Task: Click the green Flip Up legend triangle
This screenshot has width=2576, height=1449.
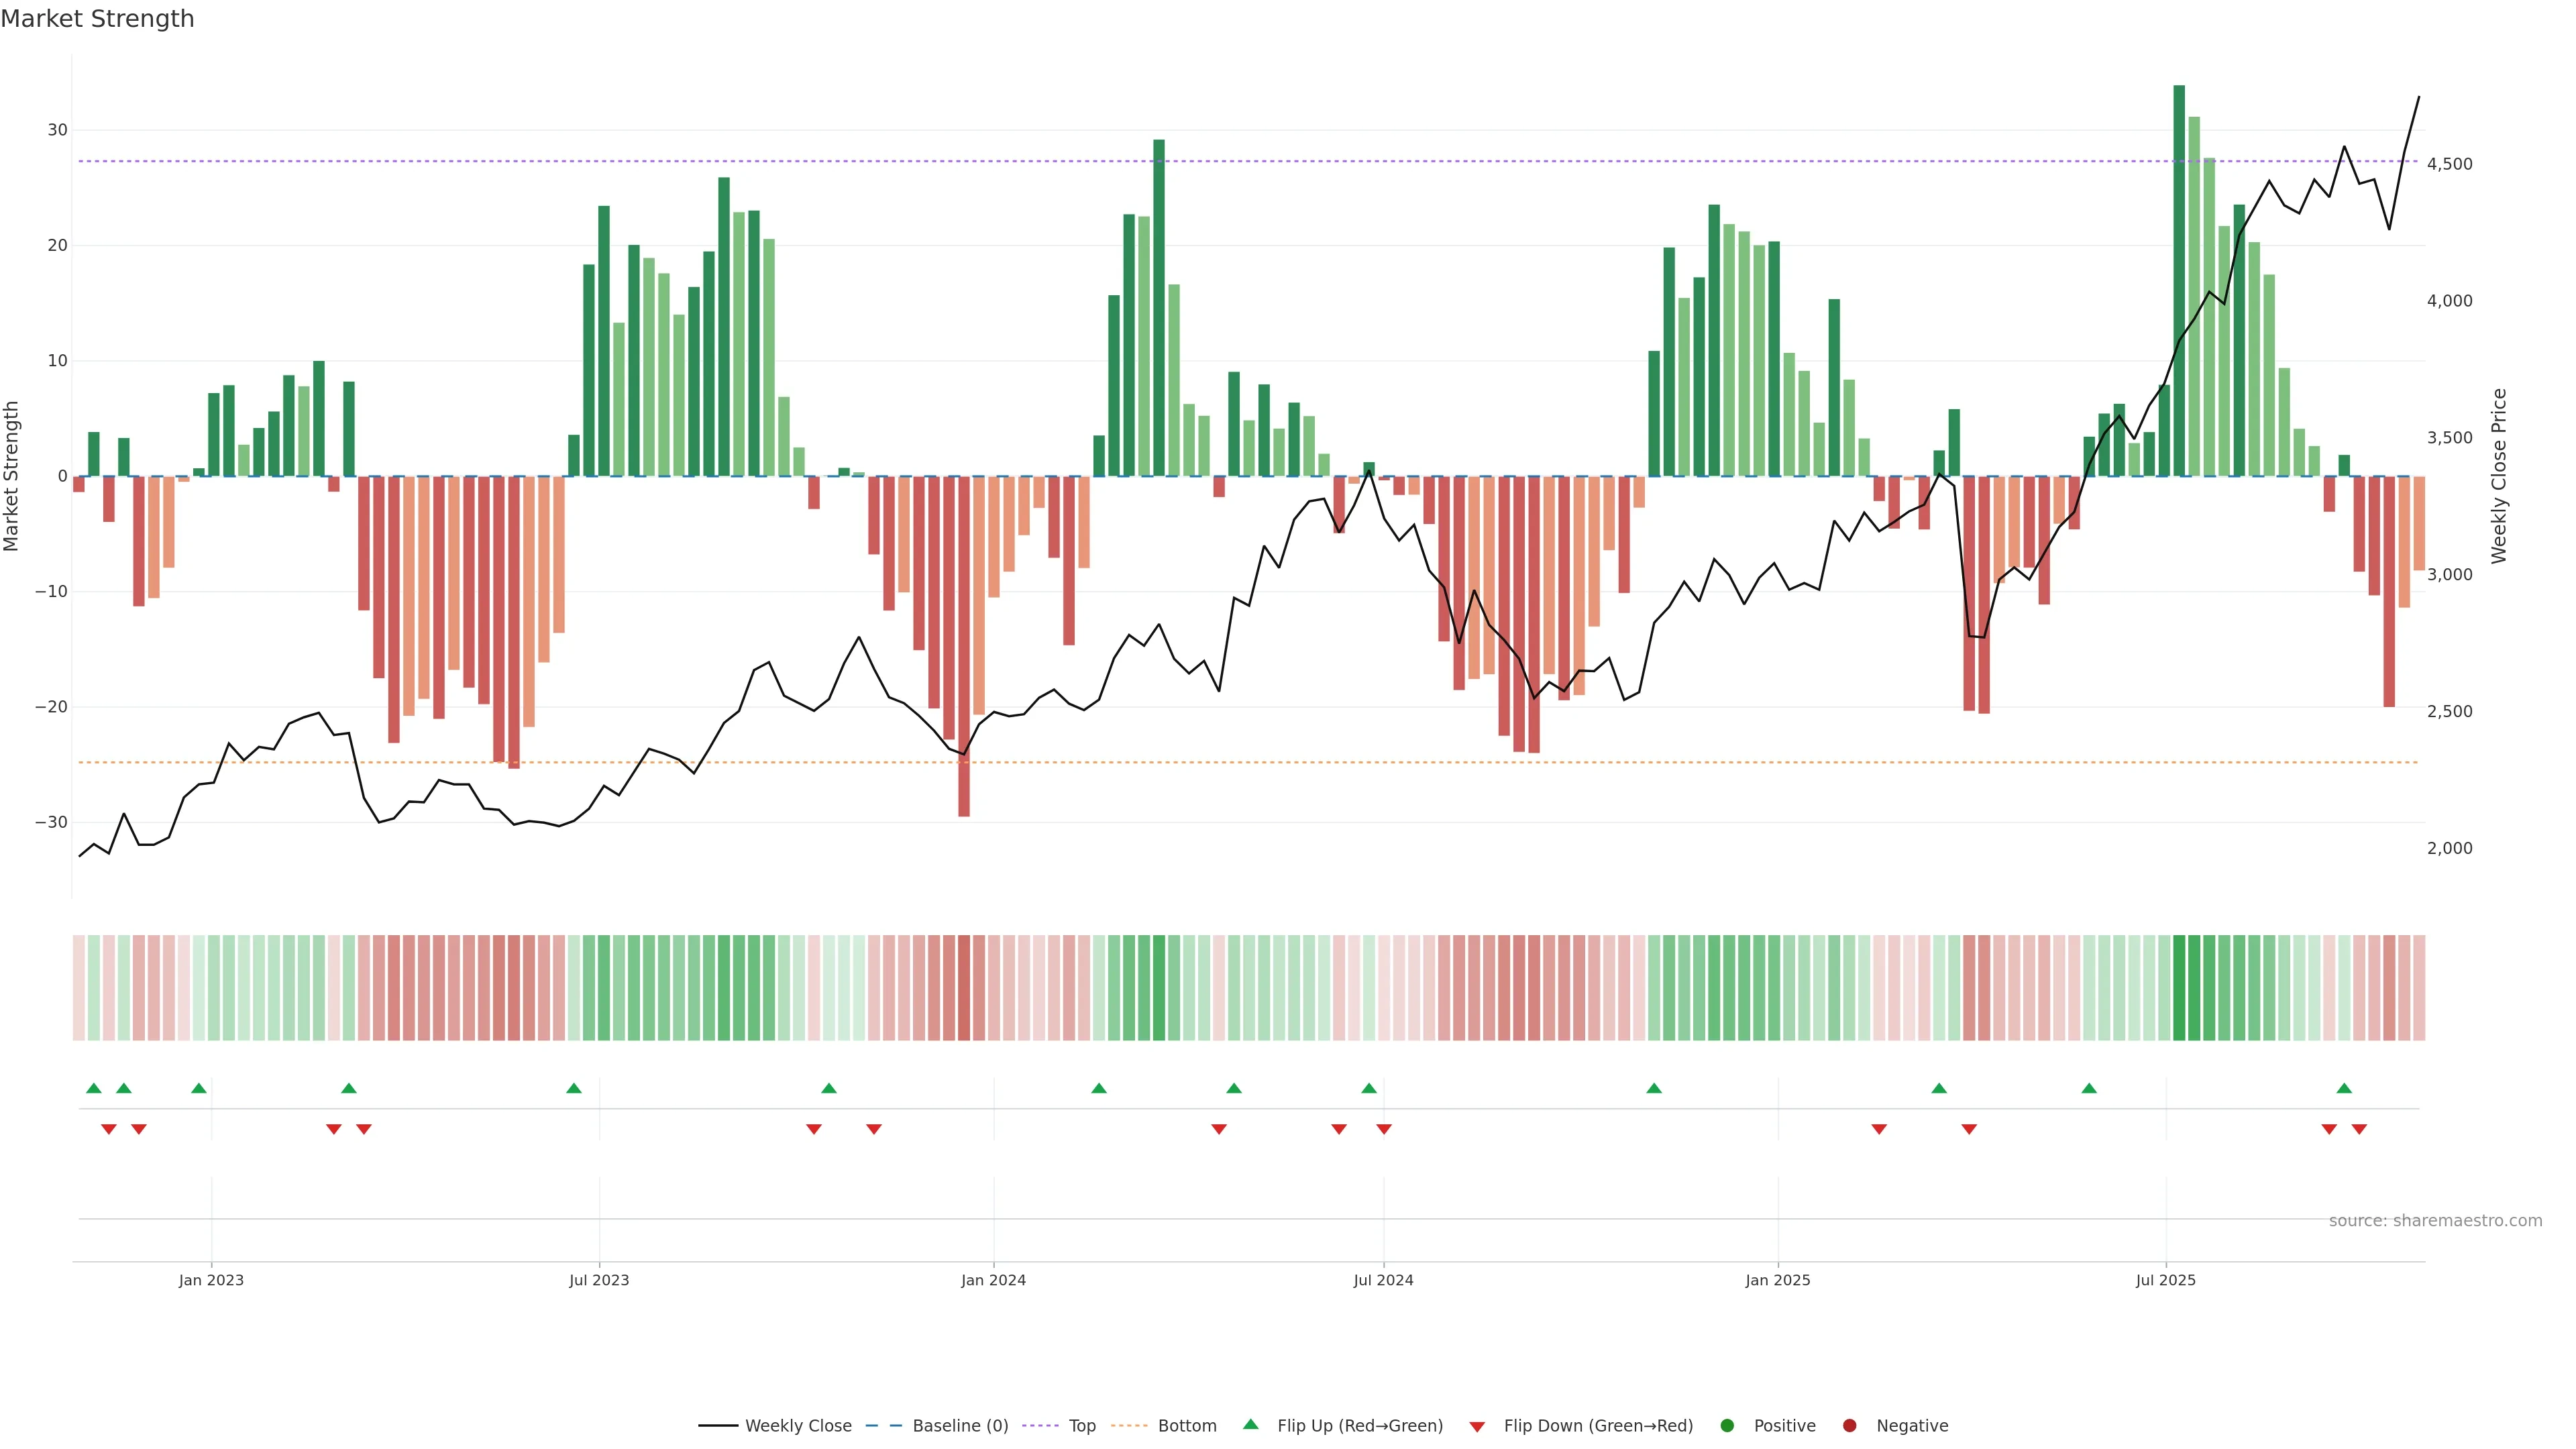Action: (x=1250, y=1425)
